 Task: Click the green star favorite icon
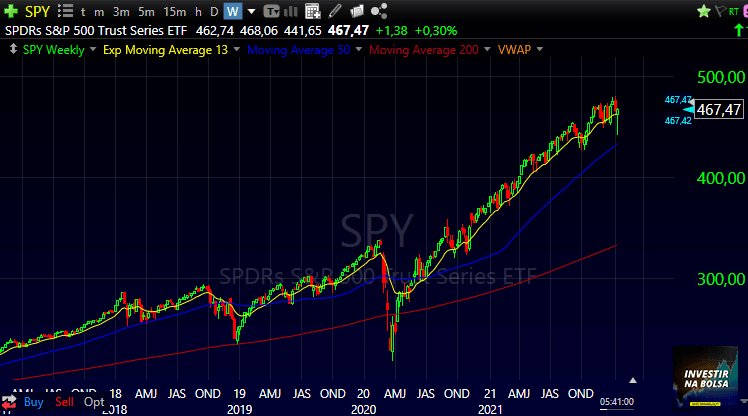coord(704,11)
